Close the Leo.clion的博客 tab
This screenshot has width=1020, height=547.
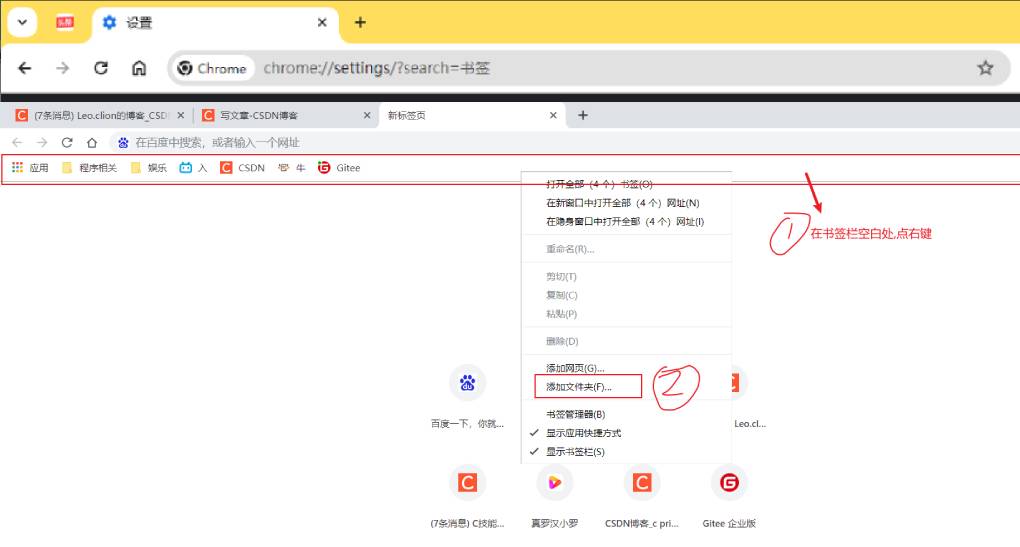click(x=181, y=115)
